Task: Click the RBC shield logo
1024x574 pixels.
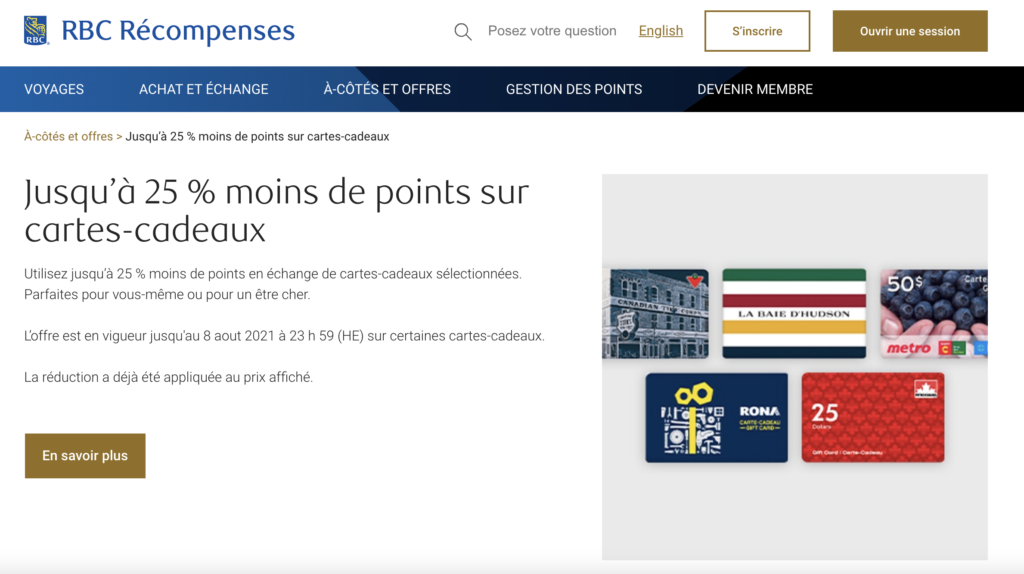Action: (36, 31)
